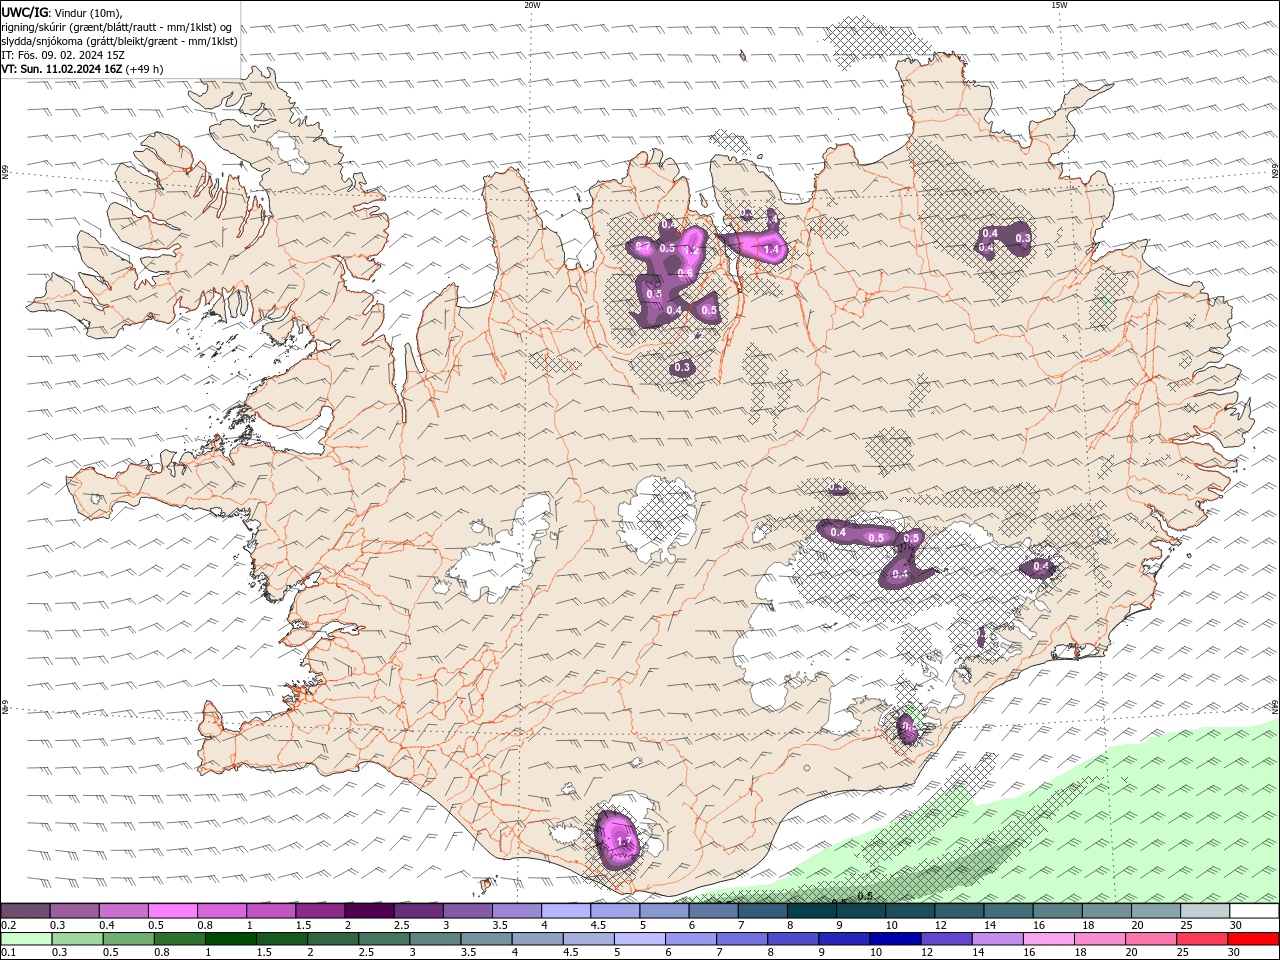Click the large magenta snowfall blob on the south coast glacier
Screen dimensions: 1280x960
coord(618,840)
